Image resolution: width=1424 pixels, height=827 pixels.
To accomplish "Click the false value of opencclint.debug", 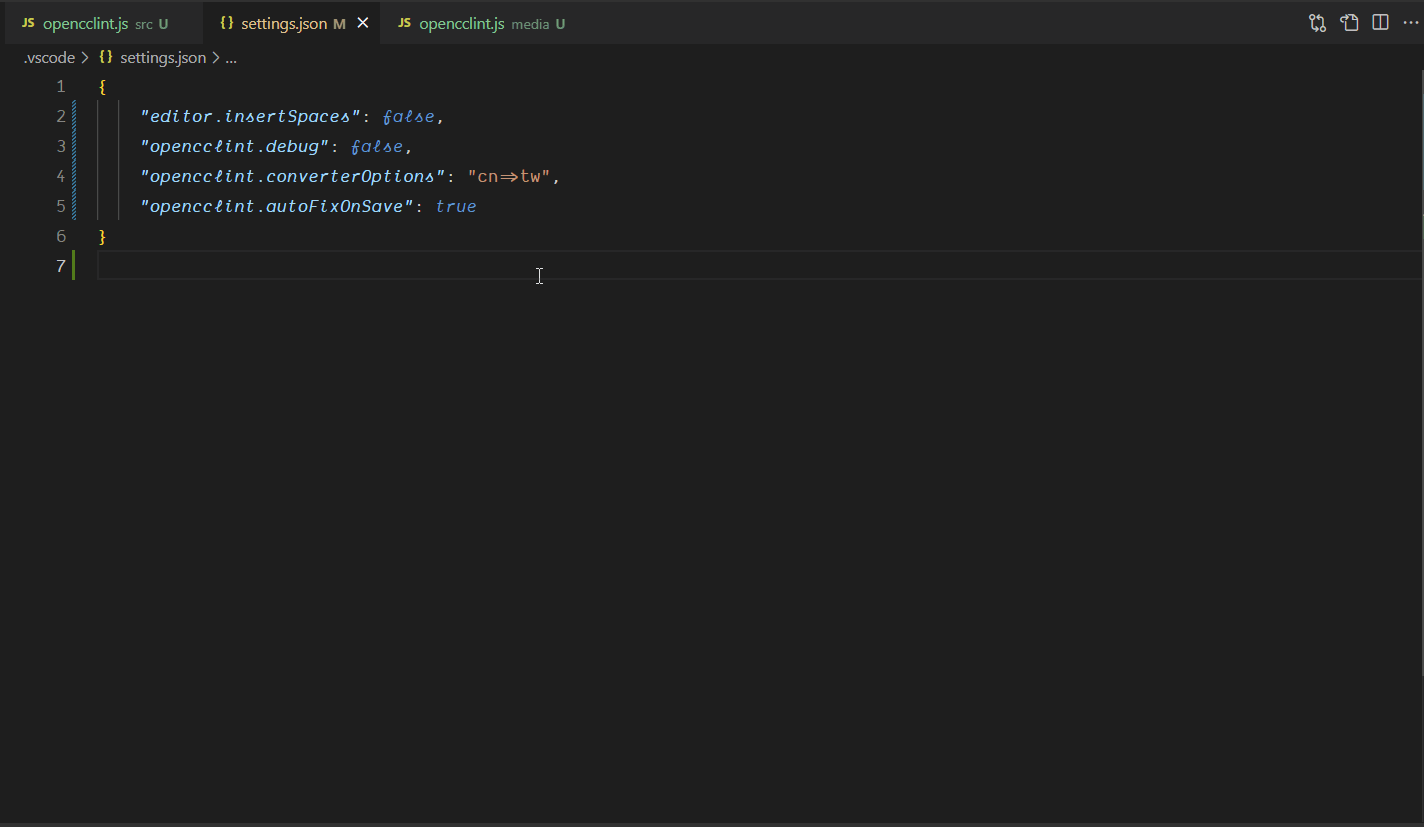I will [x=377, y=146].
